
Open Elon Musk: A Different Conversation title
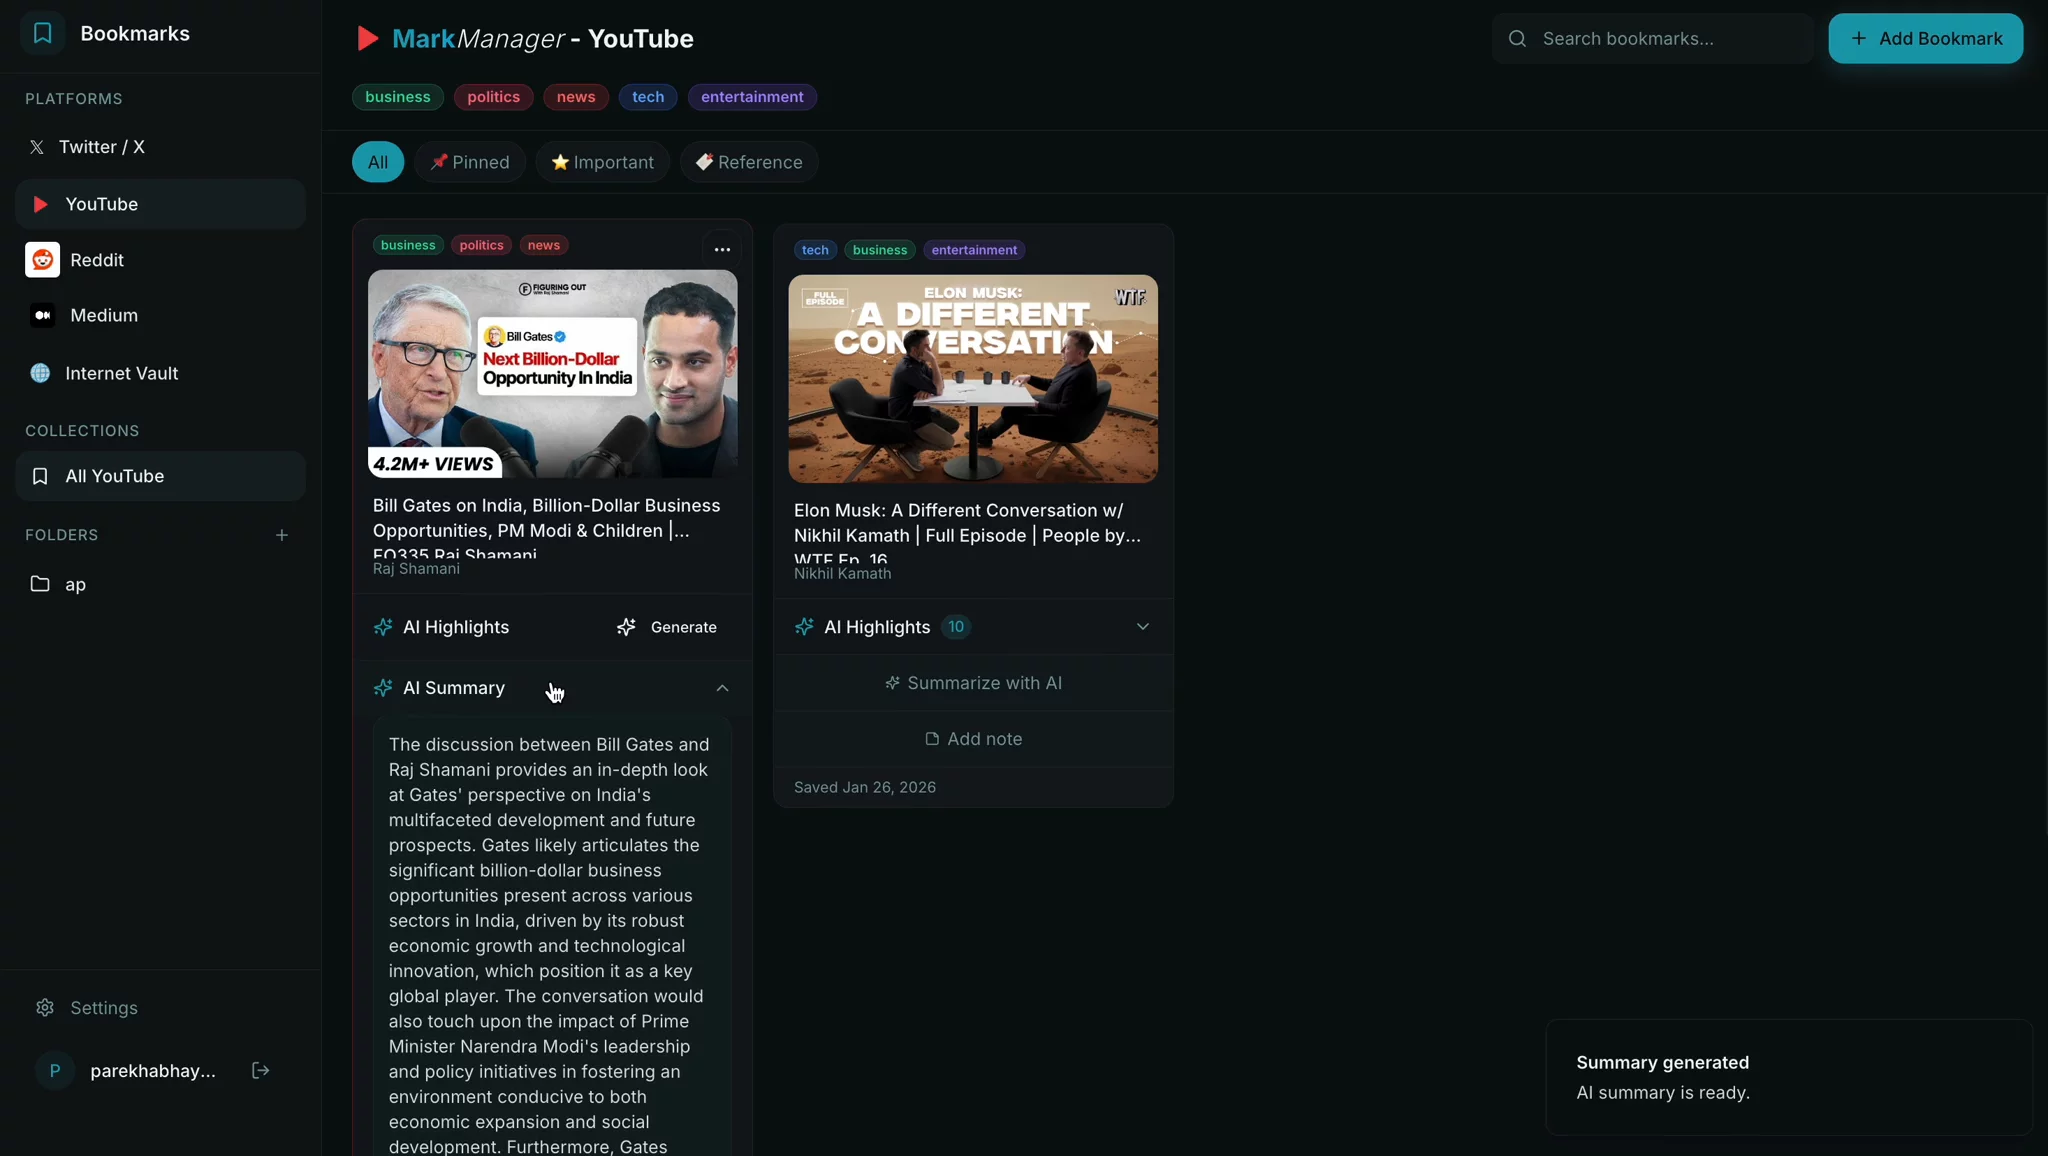pyautogui.click(x=967, y=533)
